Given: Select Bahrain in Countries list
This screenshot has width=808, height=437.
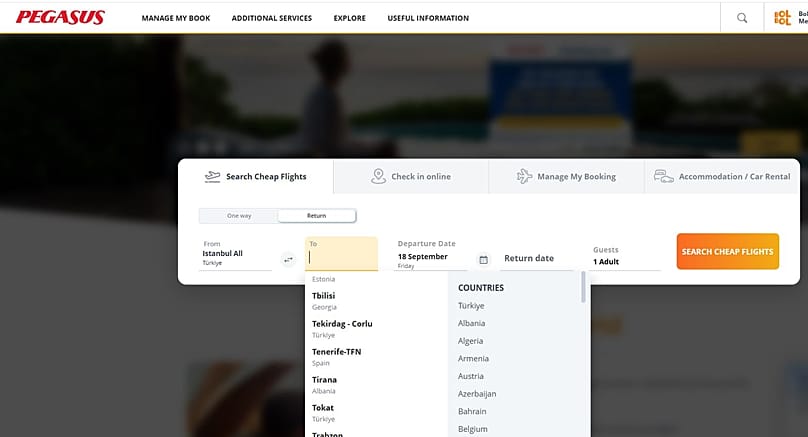Looking at the screenshot, I should coord(472,411).
